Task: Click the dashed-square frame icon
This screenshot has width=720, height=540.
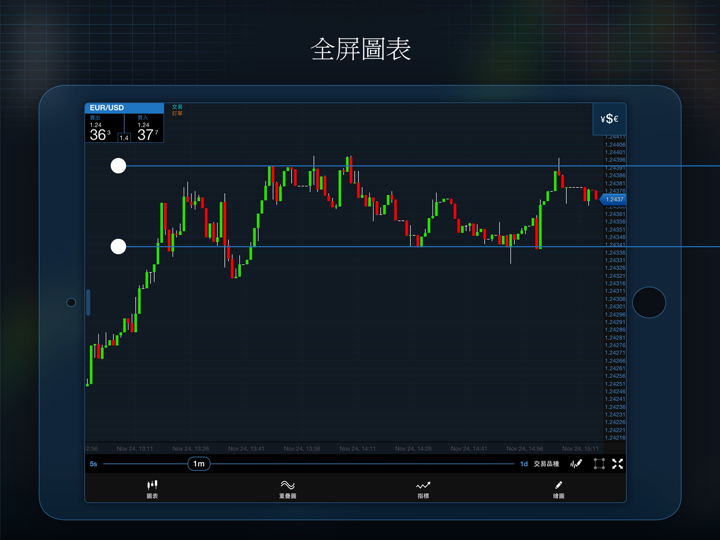Action: [x=599, y=464]
